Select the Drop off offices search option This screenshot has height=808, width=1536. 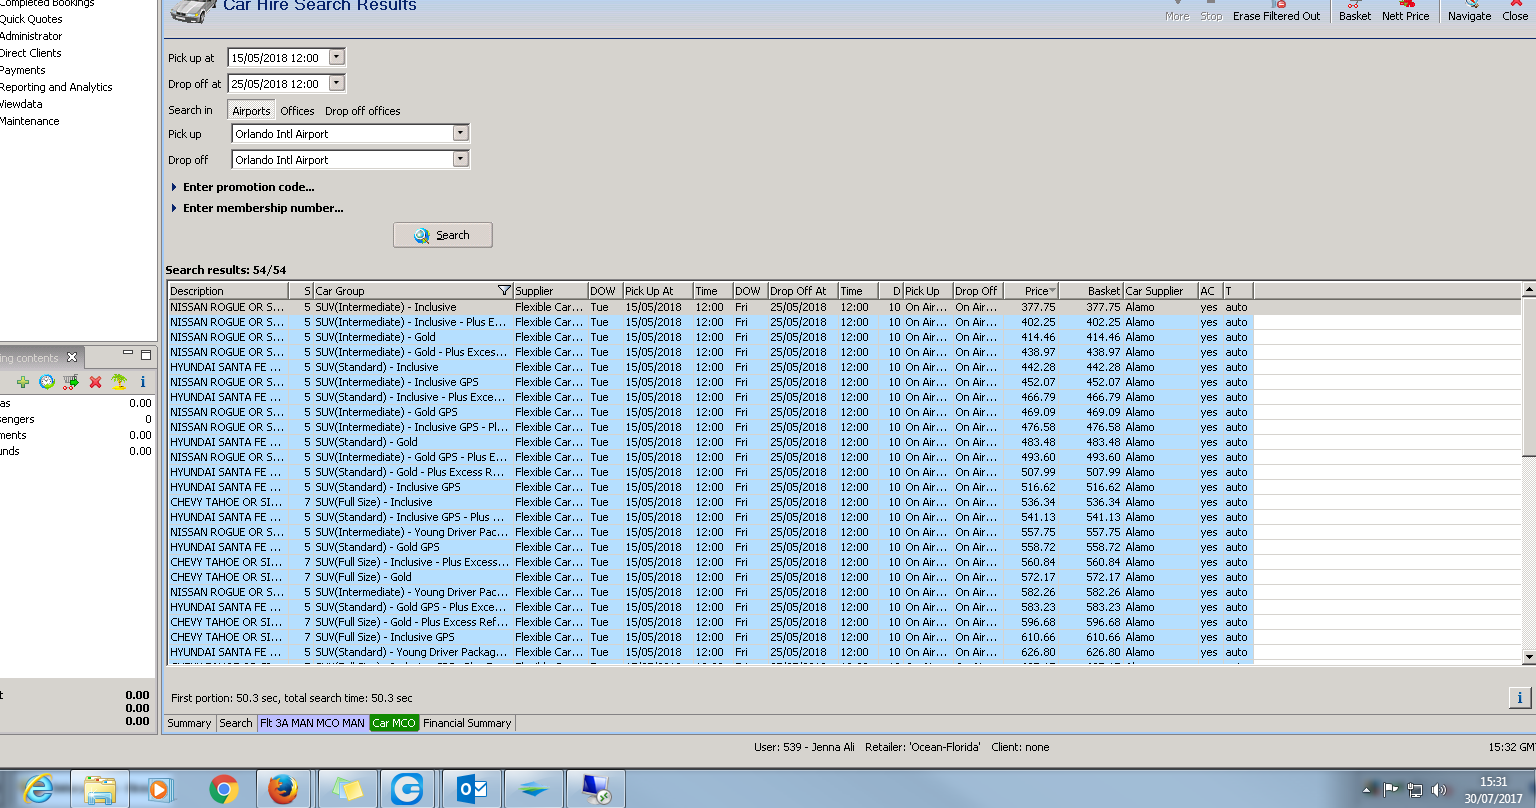[362, 111]
